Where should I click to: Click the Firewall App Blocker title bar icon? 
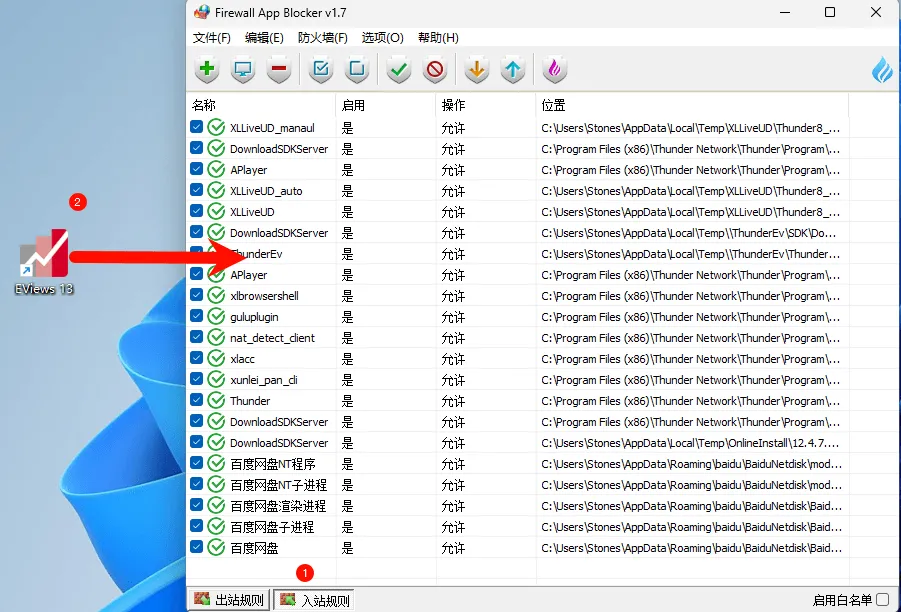click(202, 12)
